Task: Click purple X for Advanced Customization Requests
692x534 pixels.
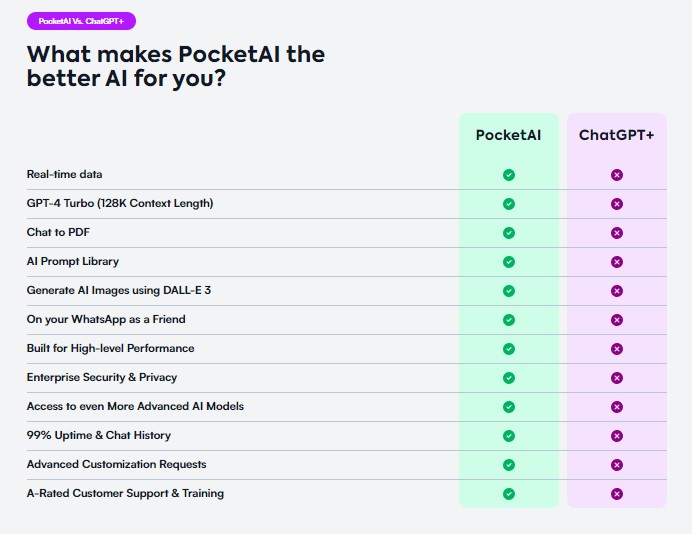Action: [617, 465]
